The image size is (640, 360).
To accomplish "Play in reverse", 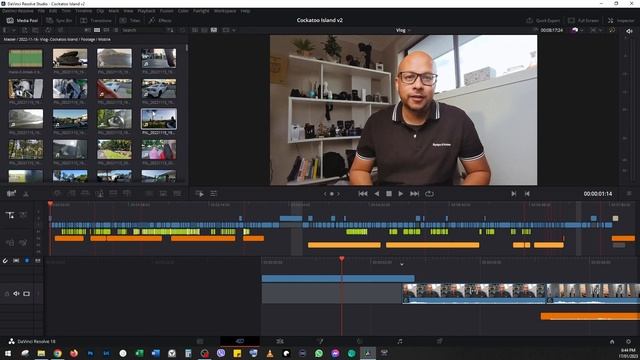I will pos(377,194).
